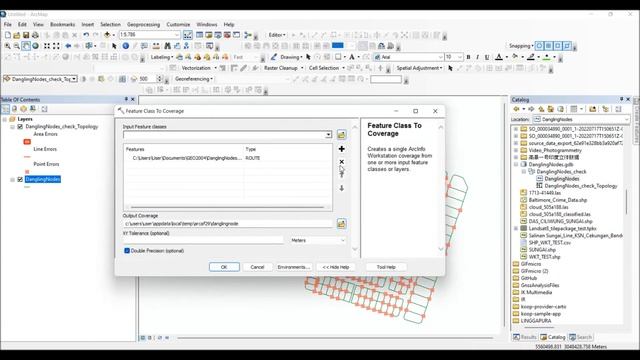Viewport: 640px width, 360px height.
Task: Click Catalog Connect To Folder icon
Action: click(593, 109)
